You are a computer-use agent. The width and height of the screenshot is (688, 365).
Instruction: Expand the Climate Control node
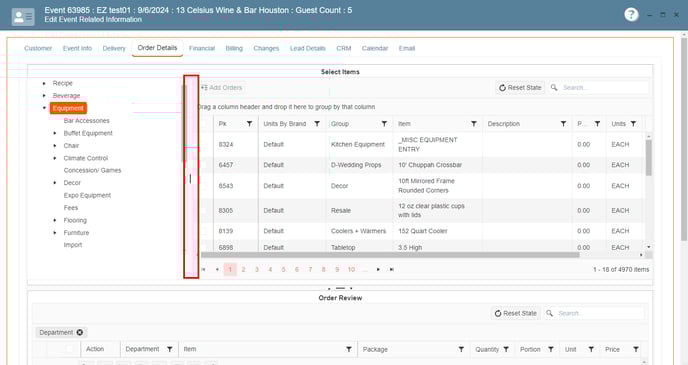click(55, 158)
